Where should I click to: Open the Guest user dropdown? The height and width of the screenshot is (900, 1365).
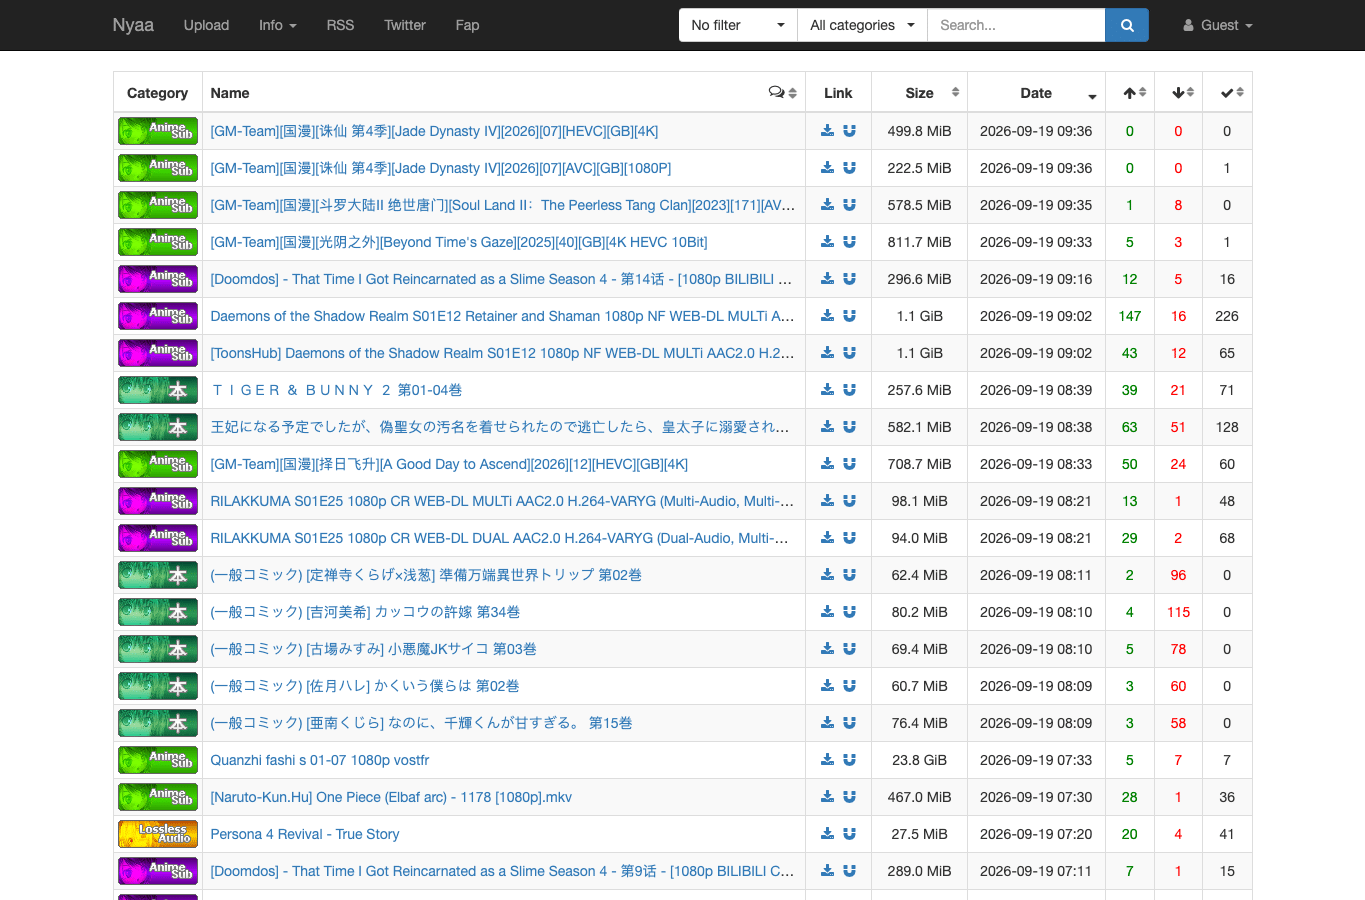[x=1218, y=25]
